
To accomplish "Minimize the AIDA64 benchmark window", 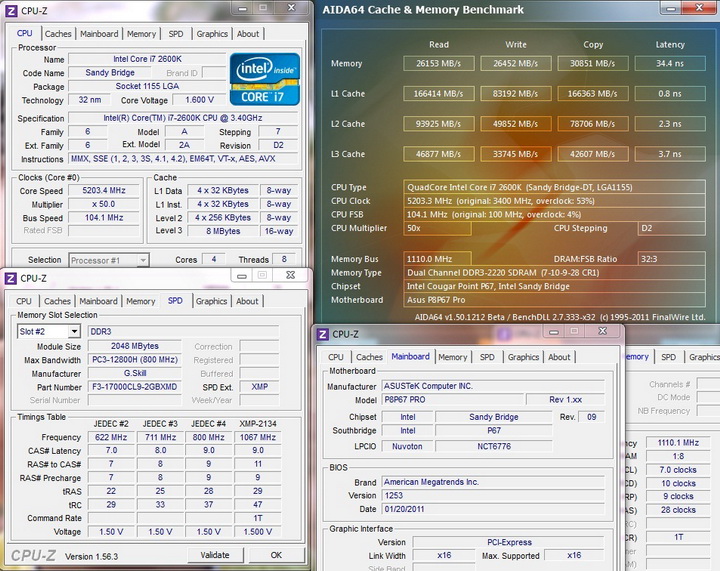I will [x=671, y=8].
